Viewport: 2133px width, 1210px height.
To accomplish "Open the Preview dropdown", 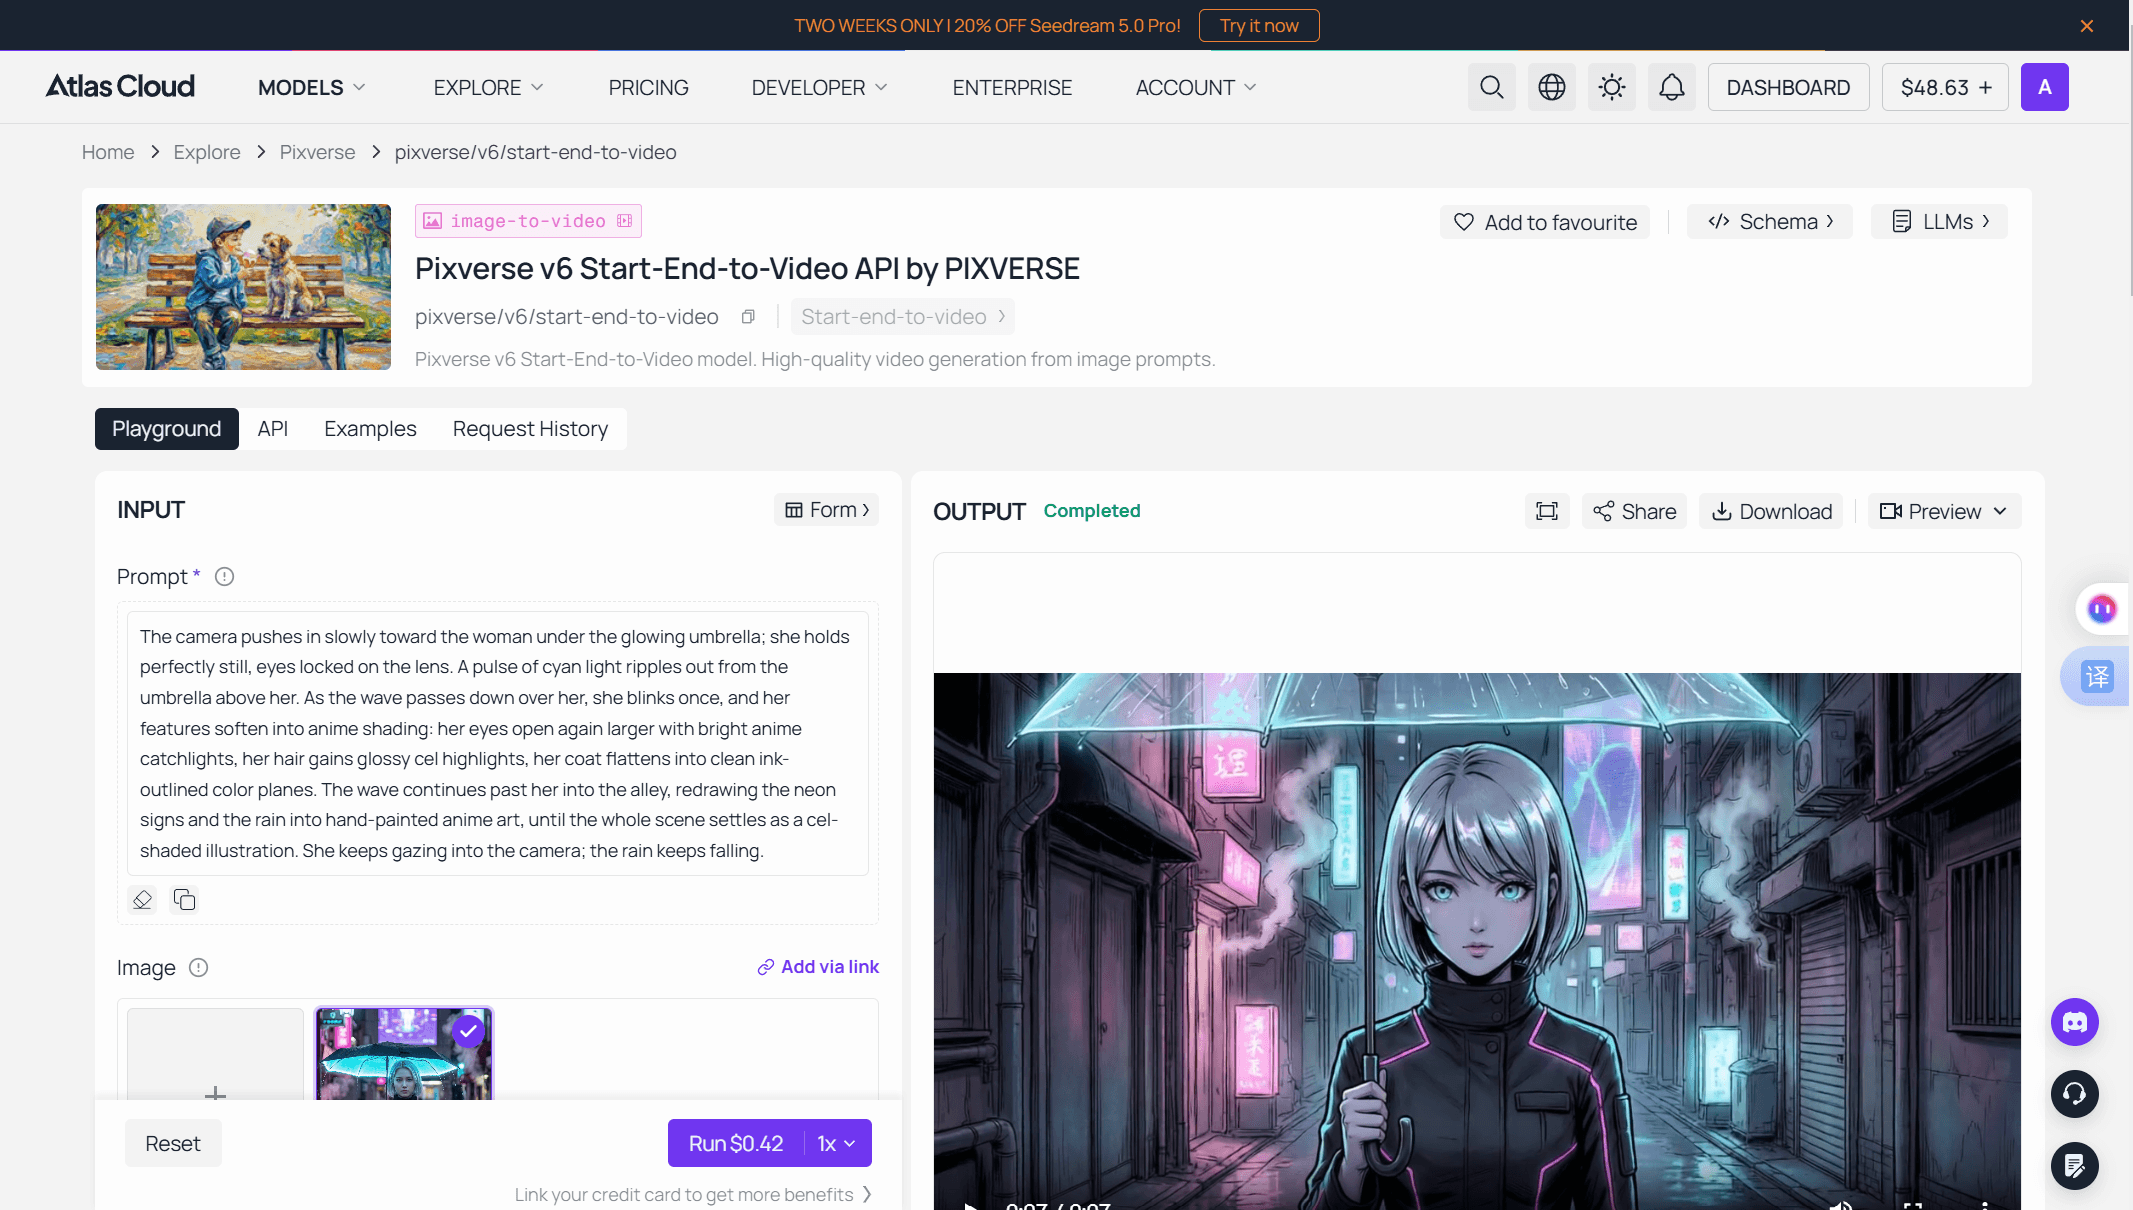I will click(1944, 511).
